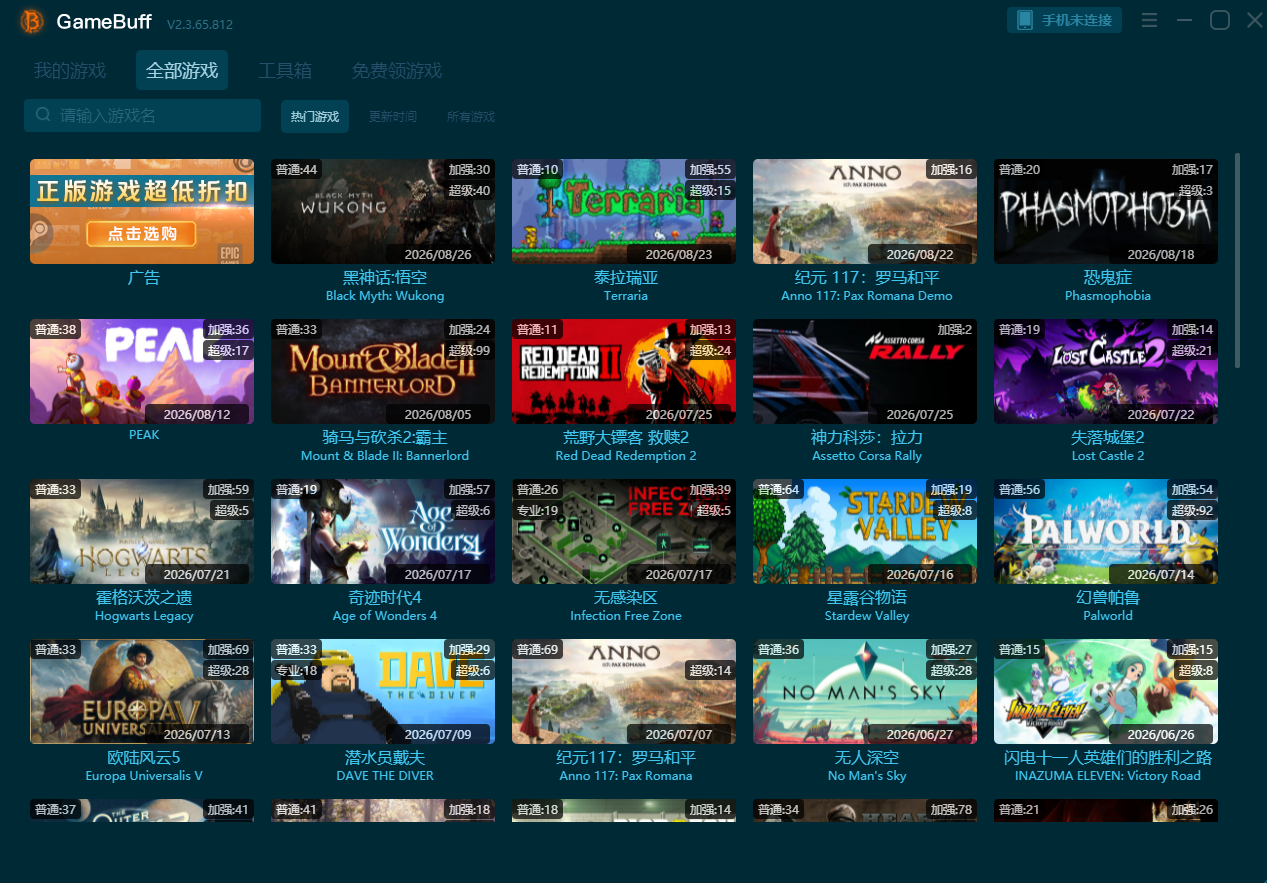Open DAVE THE DIVER cover

coord(383,691)
